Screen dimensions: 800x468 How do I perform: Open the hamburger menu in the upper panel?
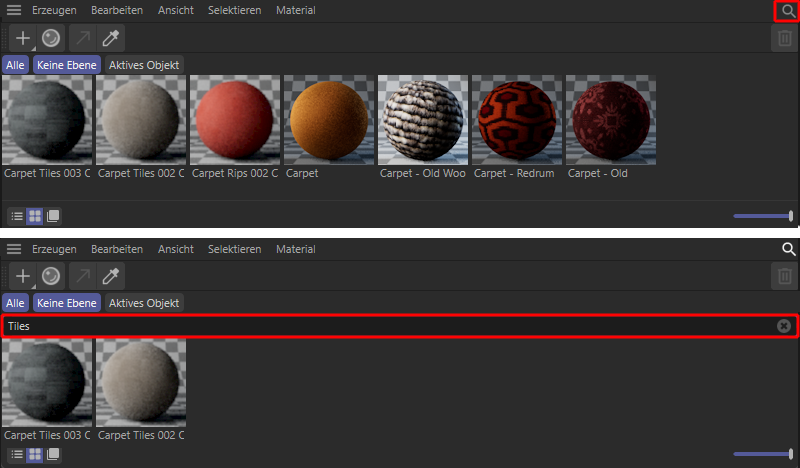tap(14, 11)
